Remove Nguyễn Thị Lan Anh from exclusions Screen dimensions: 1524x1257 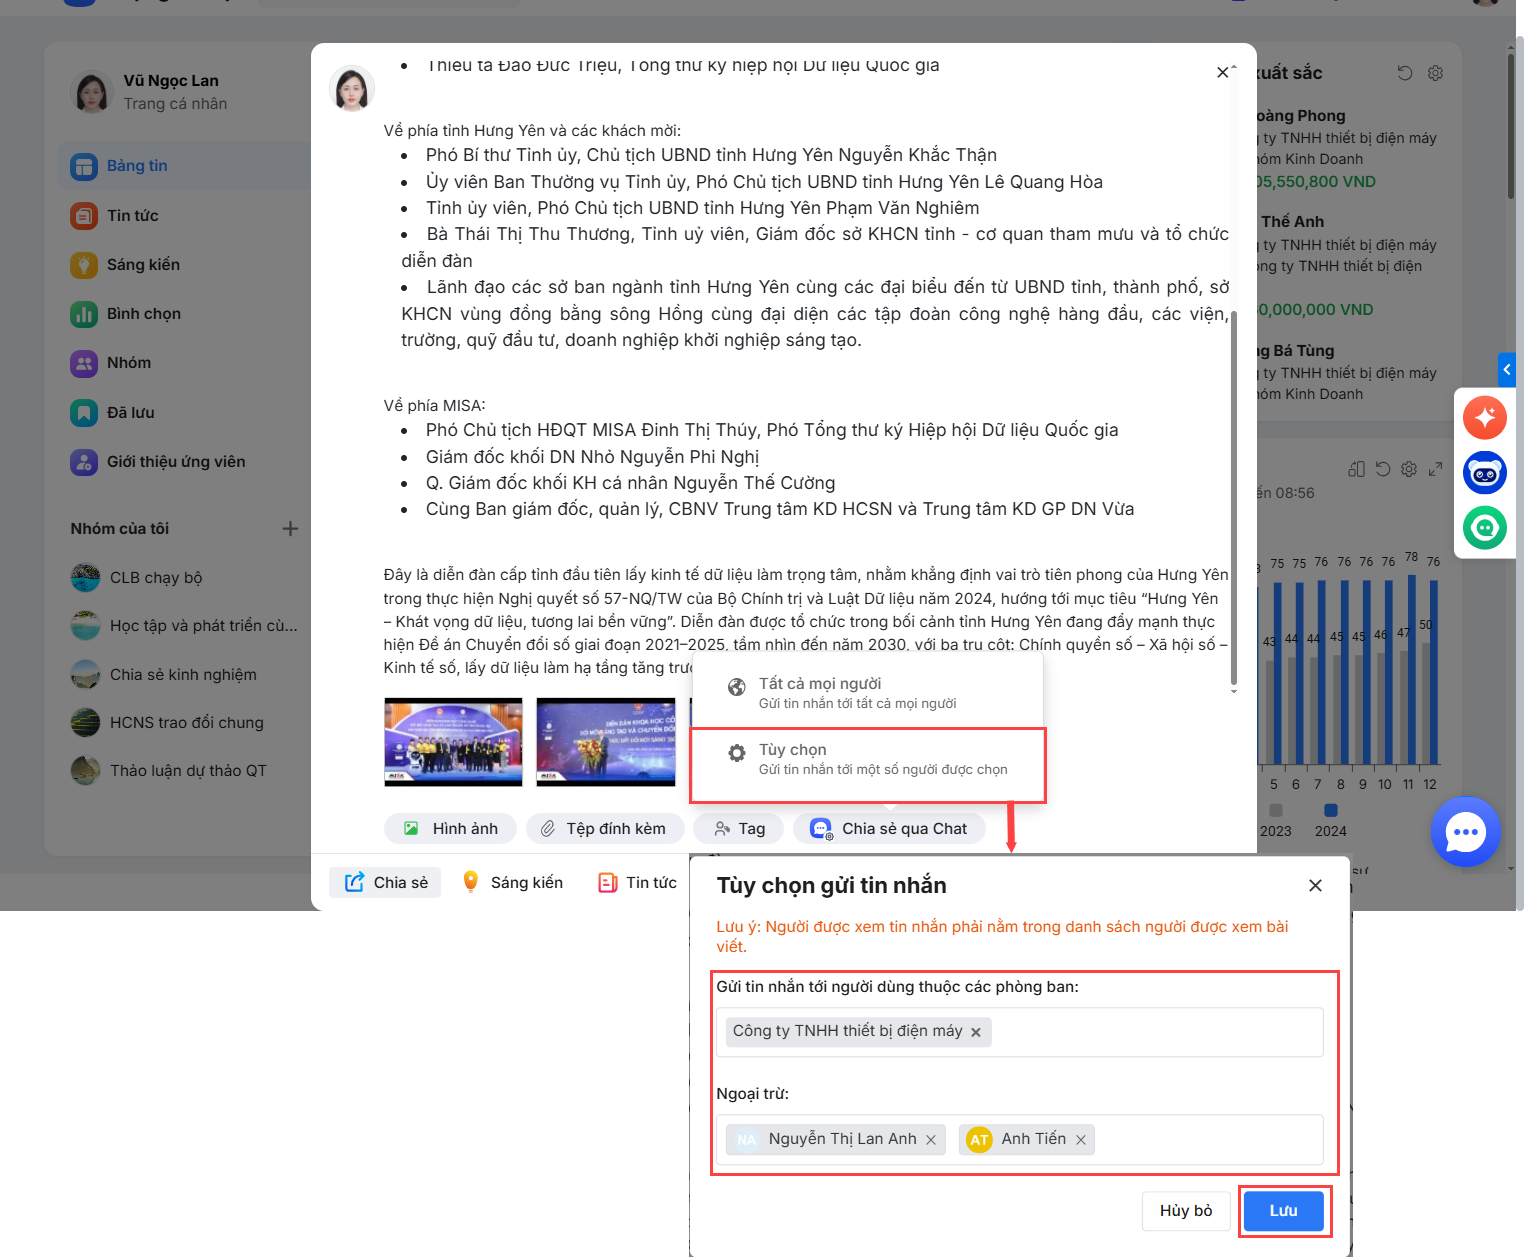[931, 1140]
